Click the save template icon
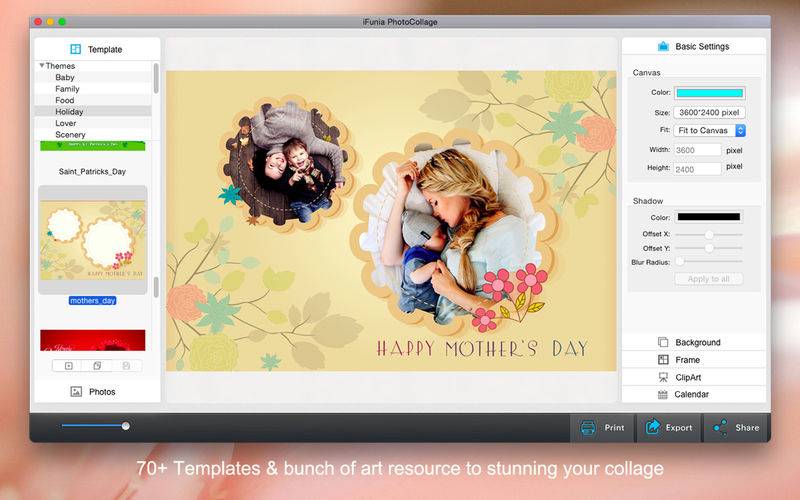The image size is (800, 500). coord(126,365)
